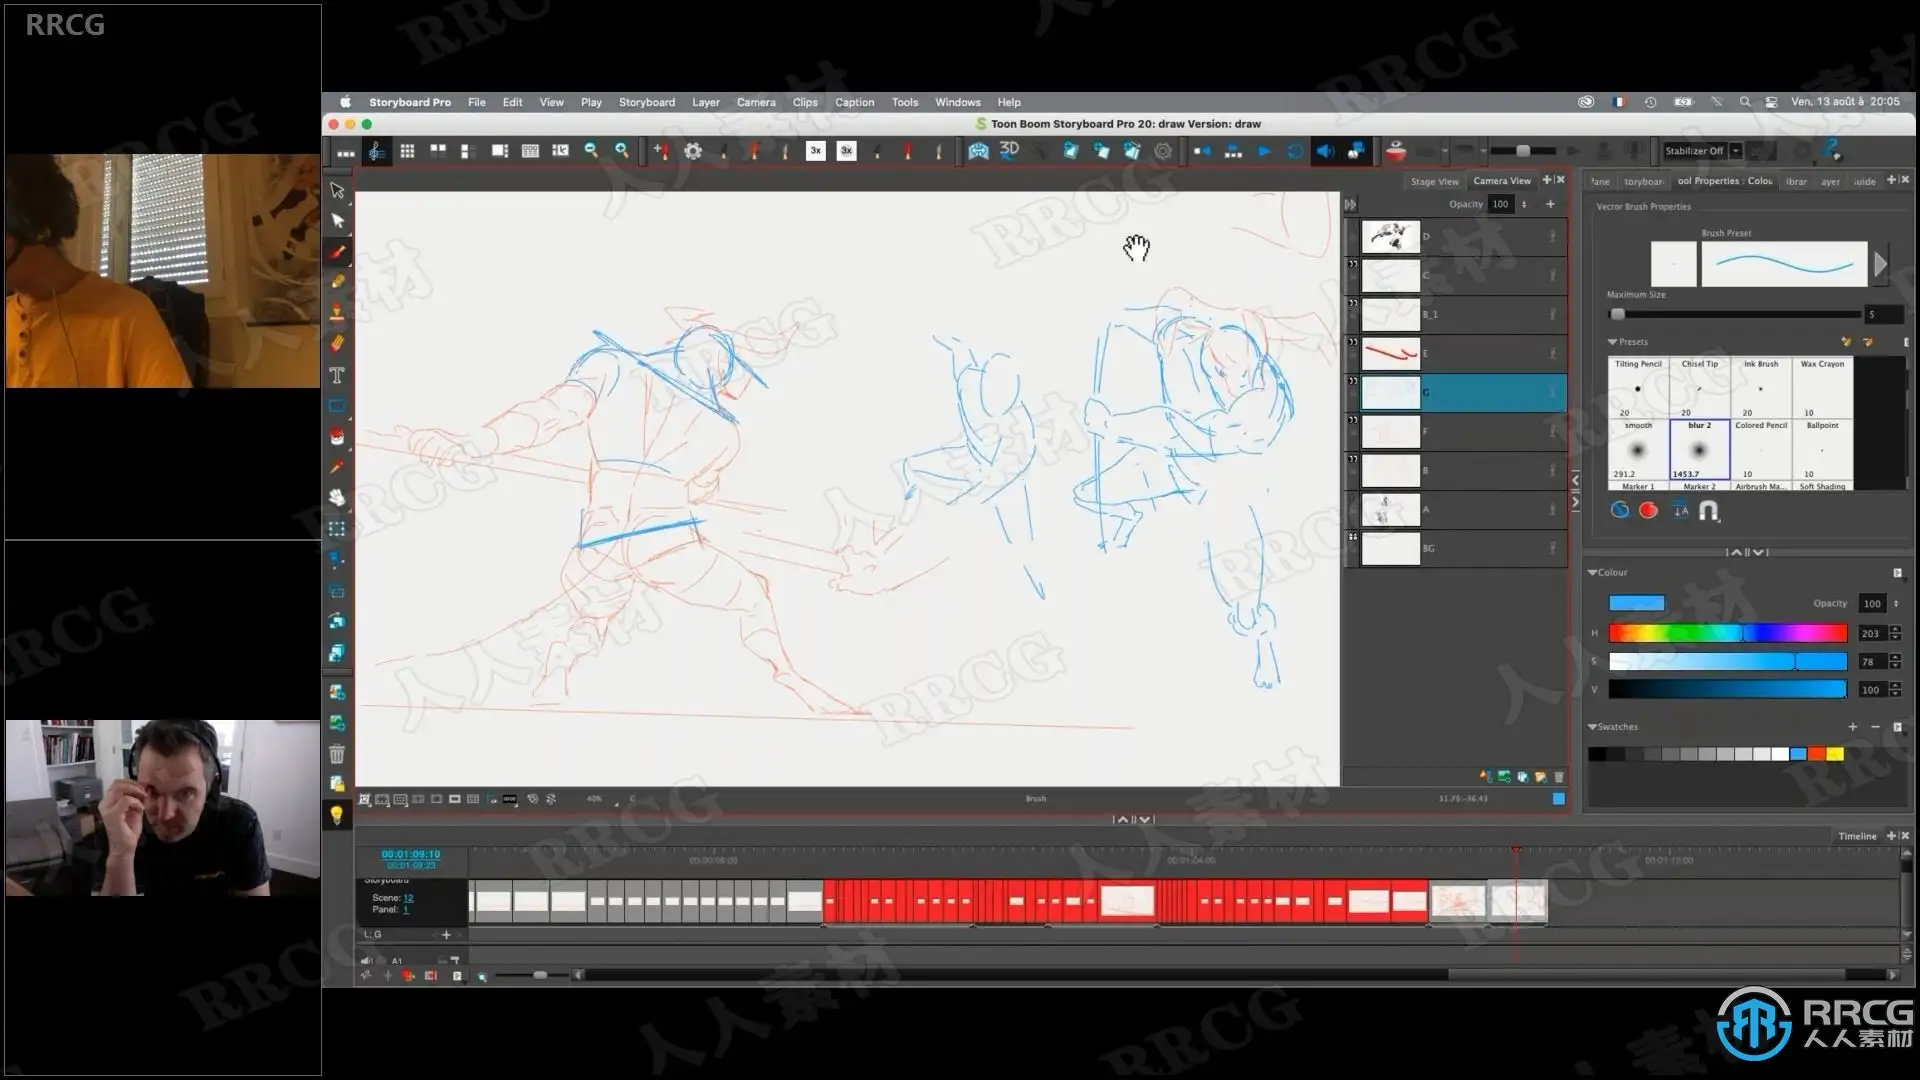Click the zoom in magnifier icon
Screen dimensions: 1920x1080
pyautogui.click(x=622, y=150)
